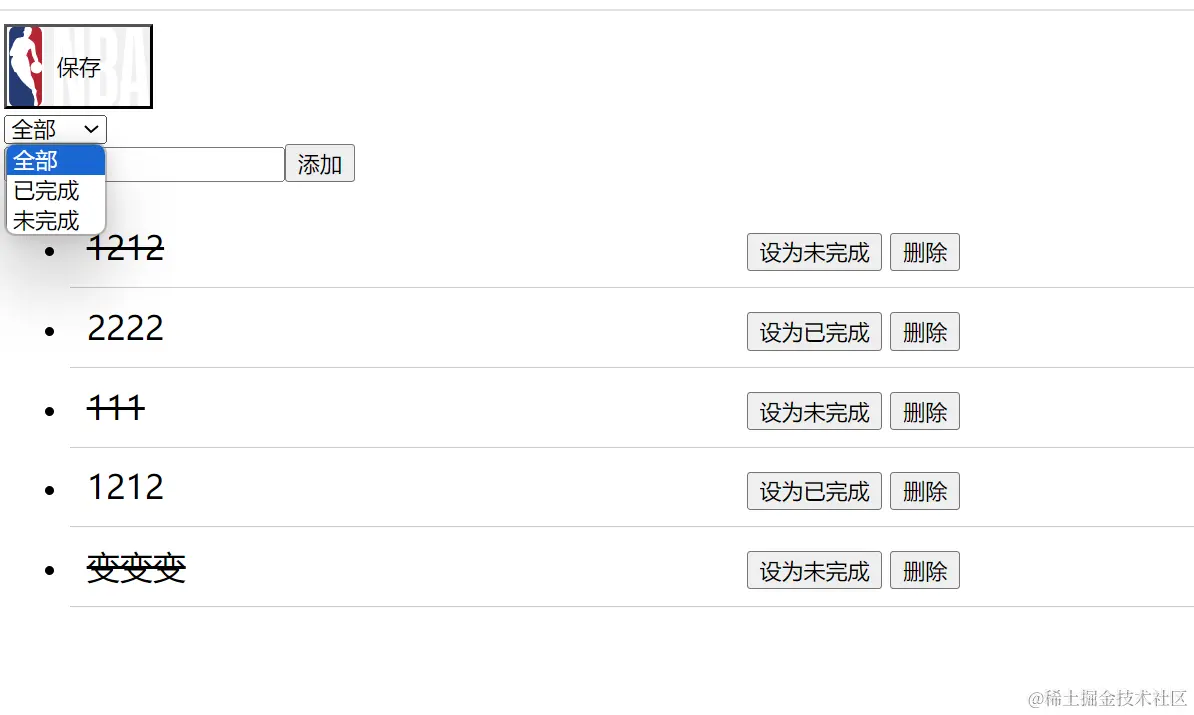Mark the second 1212 item as 已完成
Viewport: 1194px width, 715px height.
(814, 491)
